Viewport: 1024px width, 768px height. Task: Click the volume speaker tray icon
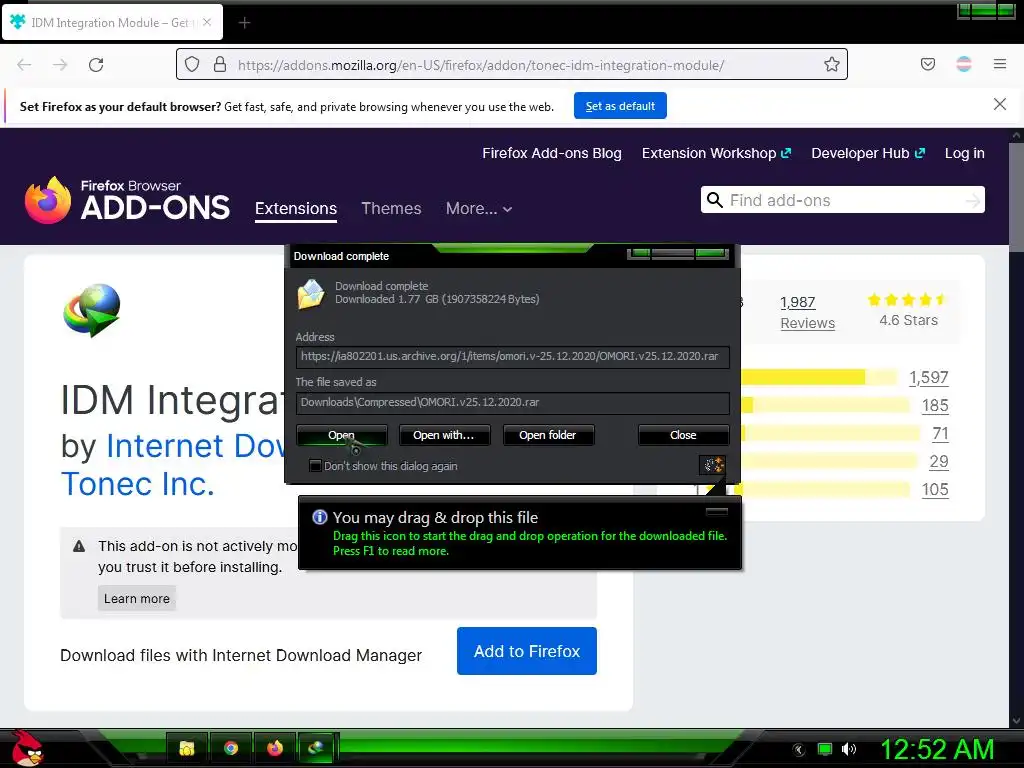tap(848, 749)
